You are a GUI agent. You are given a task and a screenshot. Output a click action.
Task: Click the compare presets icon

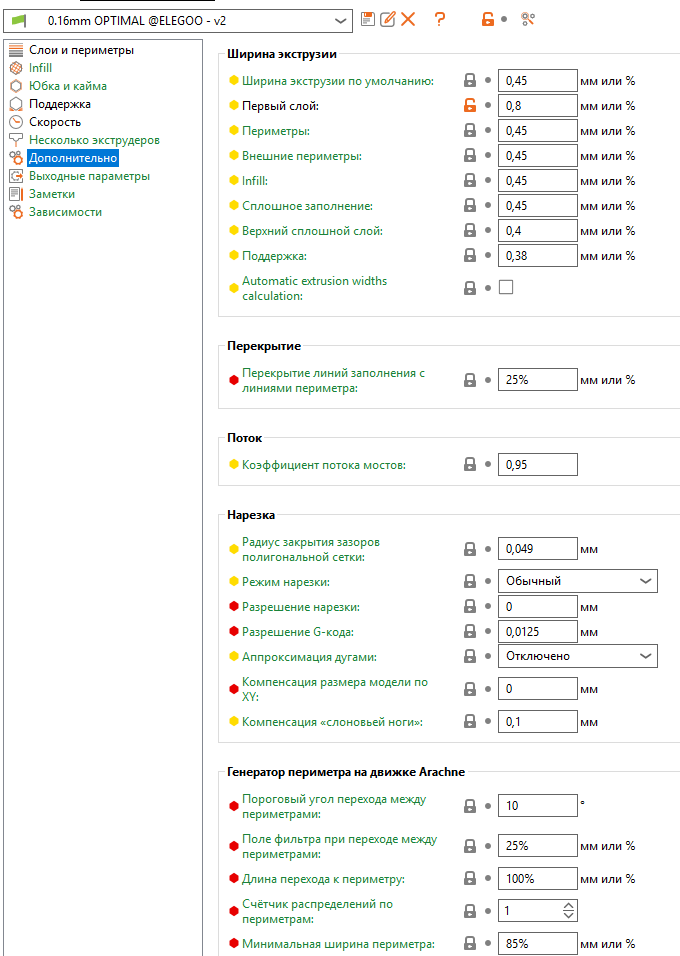(528, 19)
